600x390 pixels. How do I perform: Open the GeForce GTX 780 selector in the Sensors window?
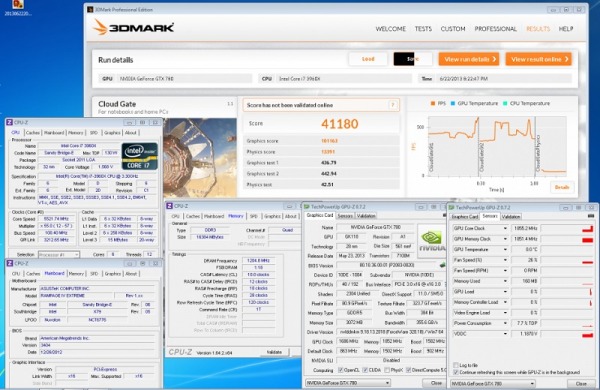point(493,383)
